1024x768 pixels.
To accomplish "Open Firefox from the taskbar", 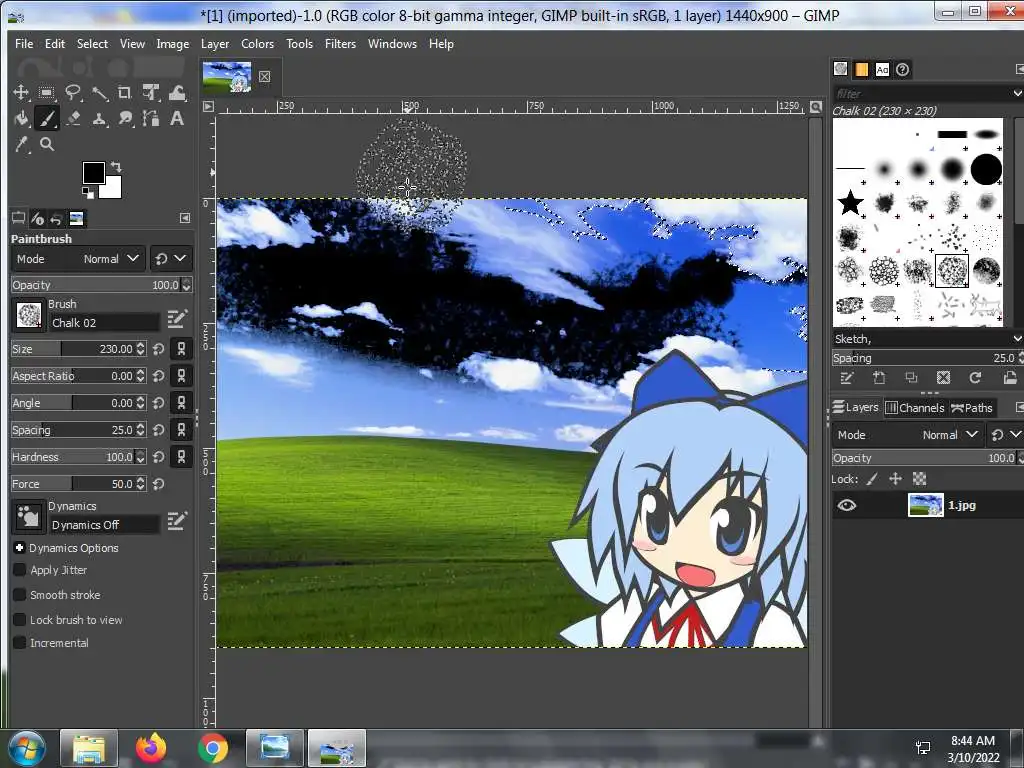I will pyautogui.click(x=152, y=748).
